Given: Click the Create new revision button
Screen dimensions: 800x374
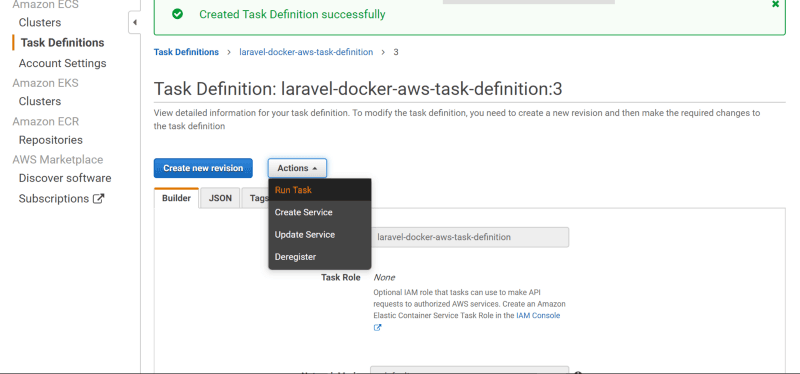Looking at the screenshot, I should 203,168.
